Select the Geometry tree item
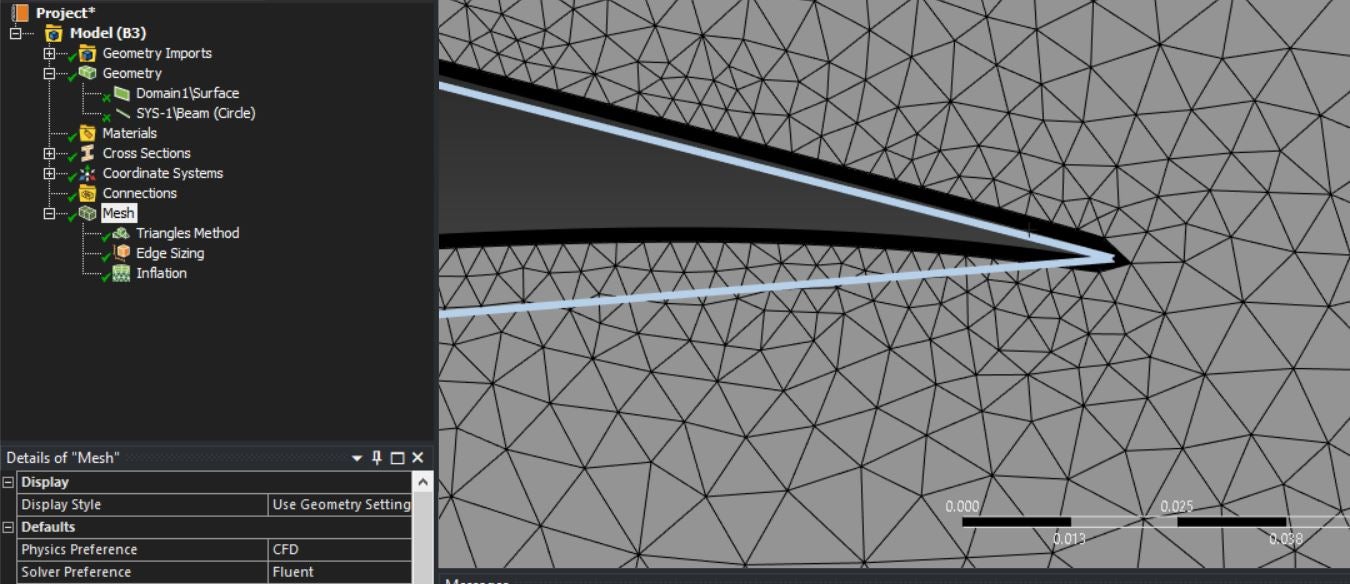Image resolution: width=1350 pixels, height=584 pixels. (131, 73)
